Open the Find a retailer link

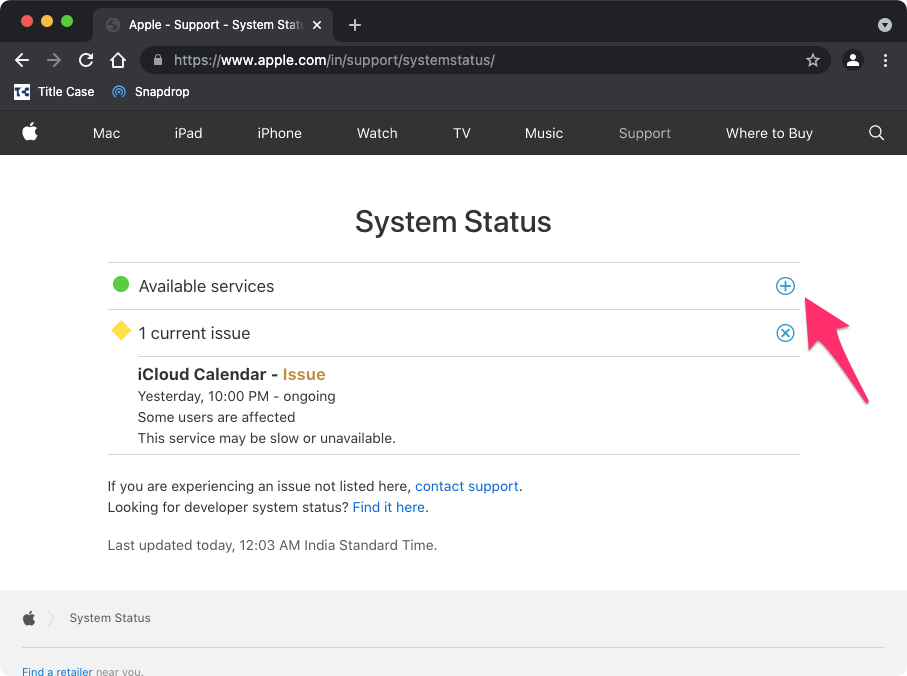pyautogui.click(x=57, y=671)
